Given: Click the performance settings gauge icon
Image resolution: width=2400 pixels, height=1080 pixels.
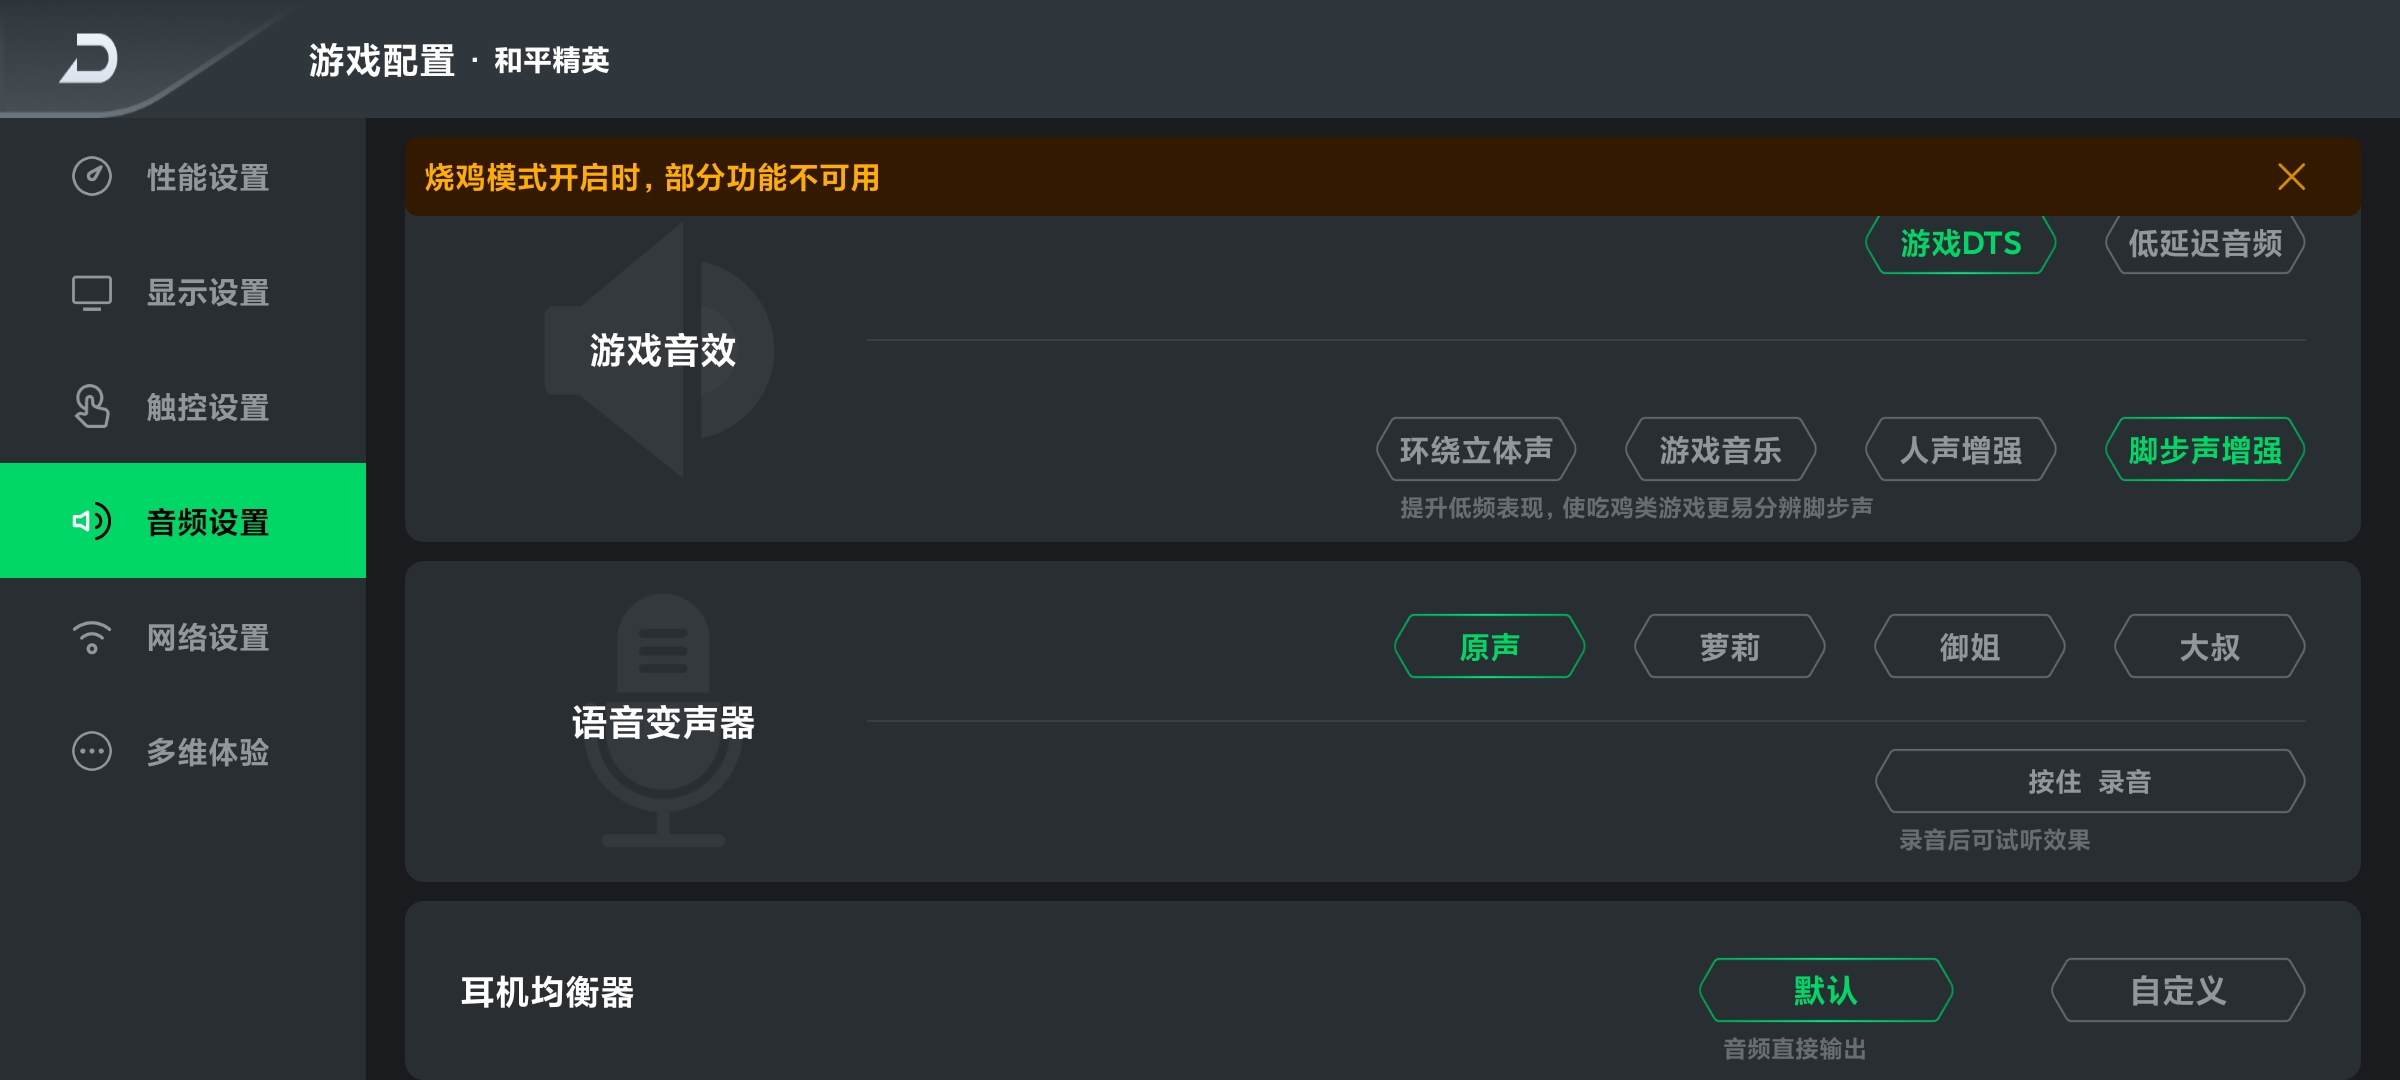Looking at the screenshot, I should point(92,177).
